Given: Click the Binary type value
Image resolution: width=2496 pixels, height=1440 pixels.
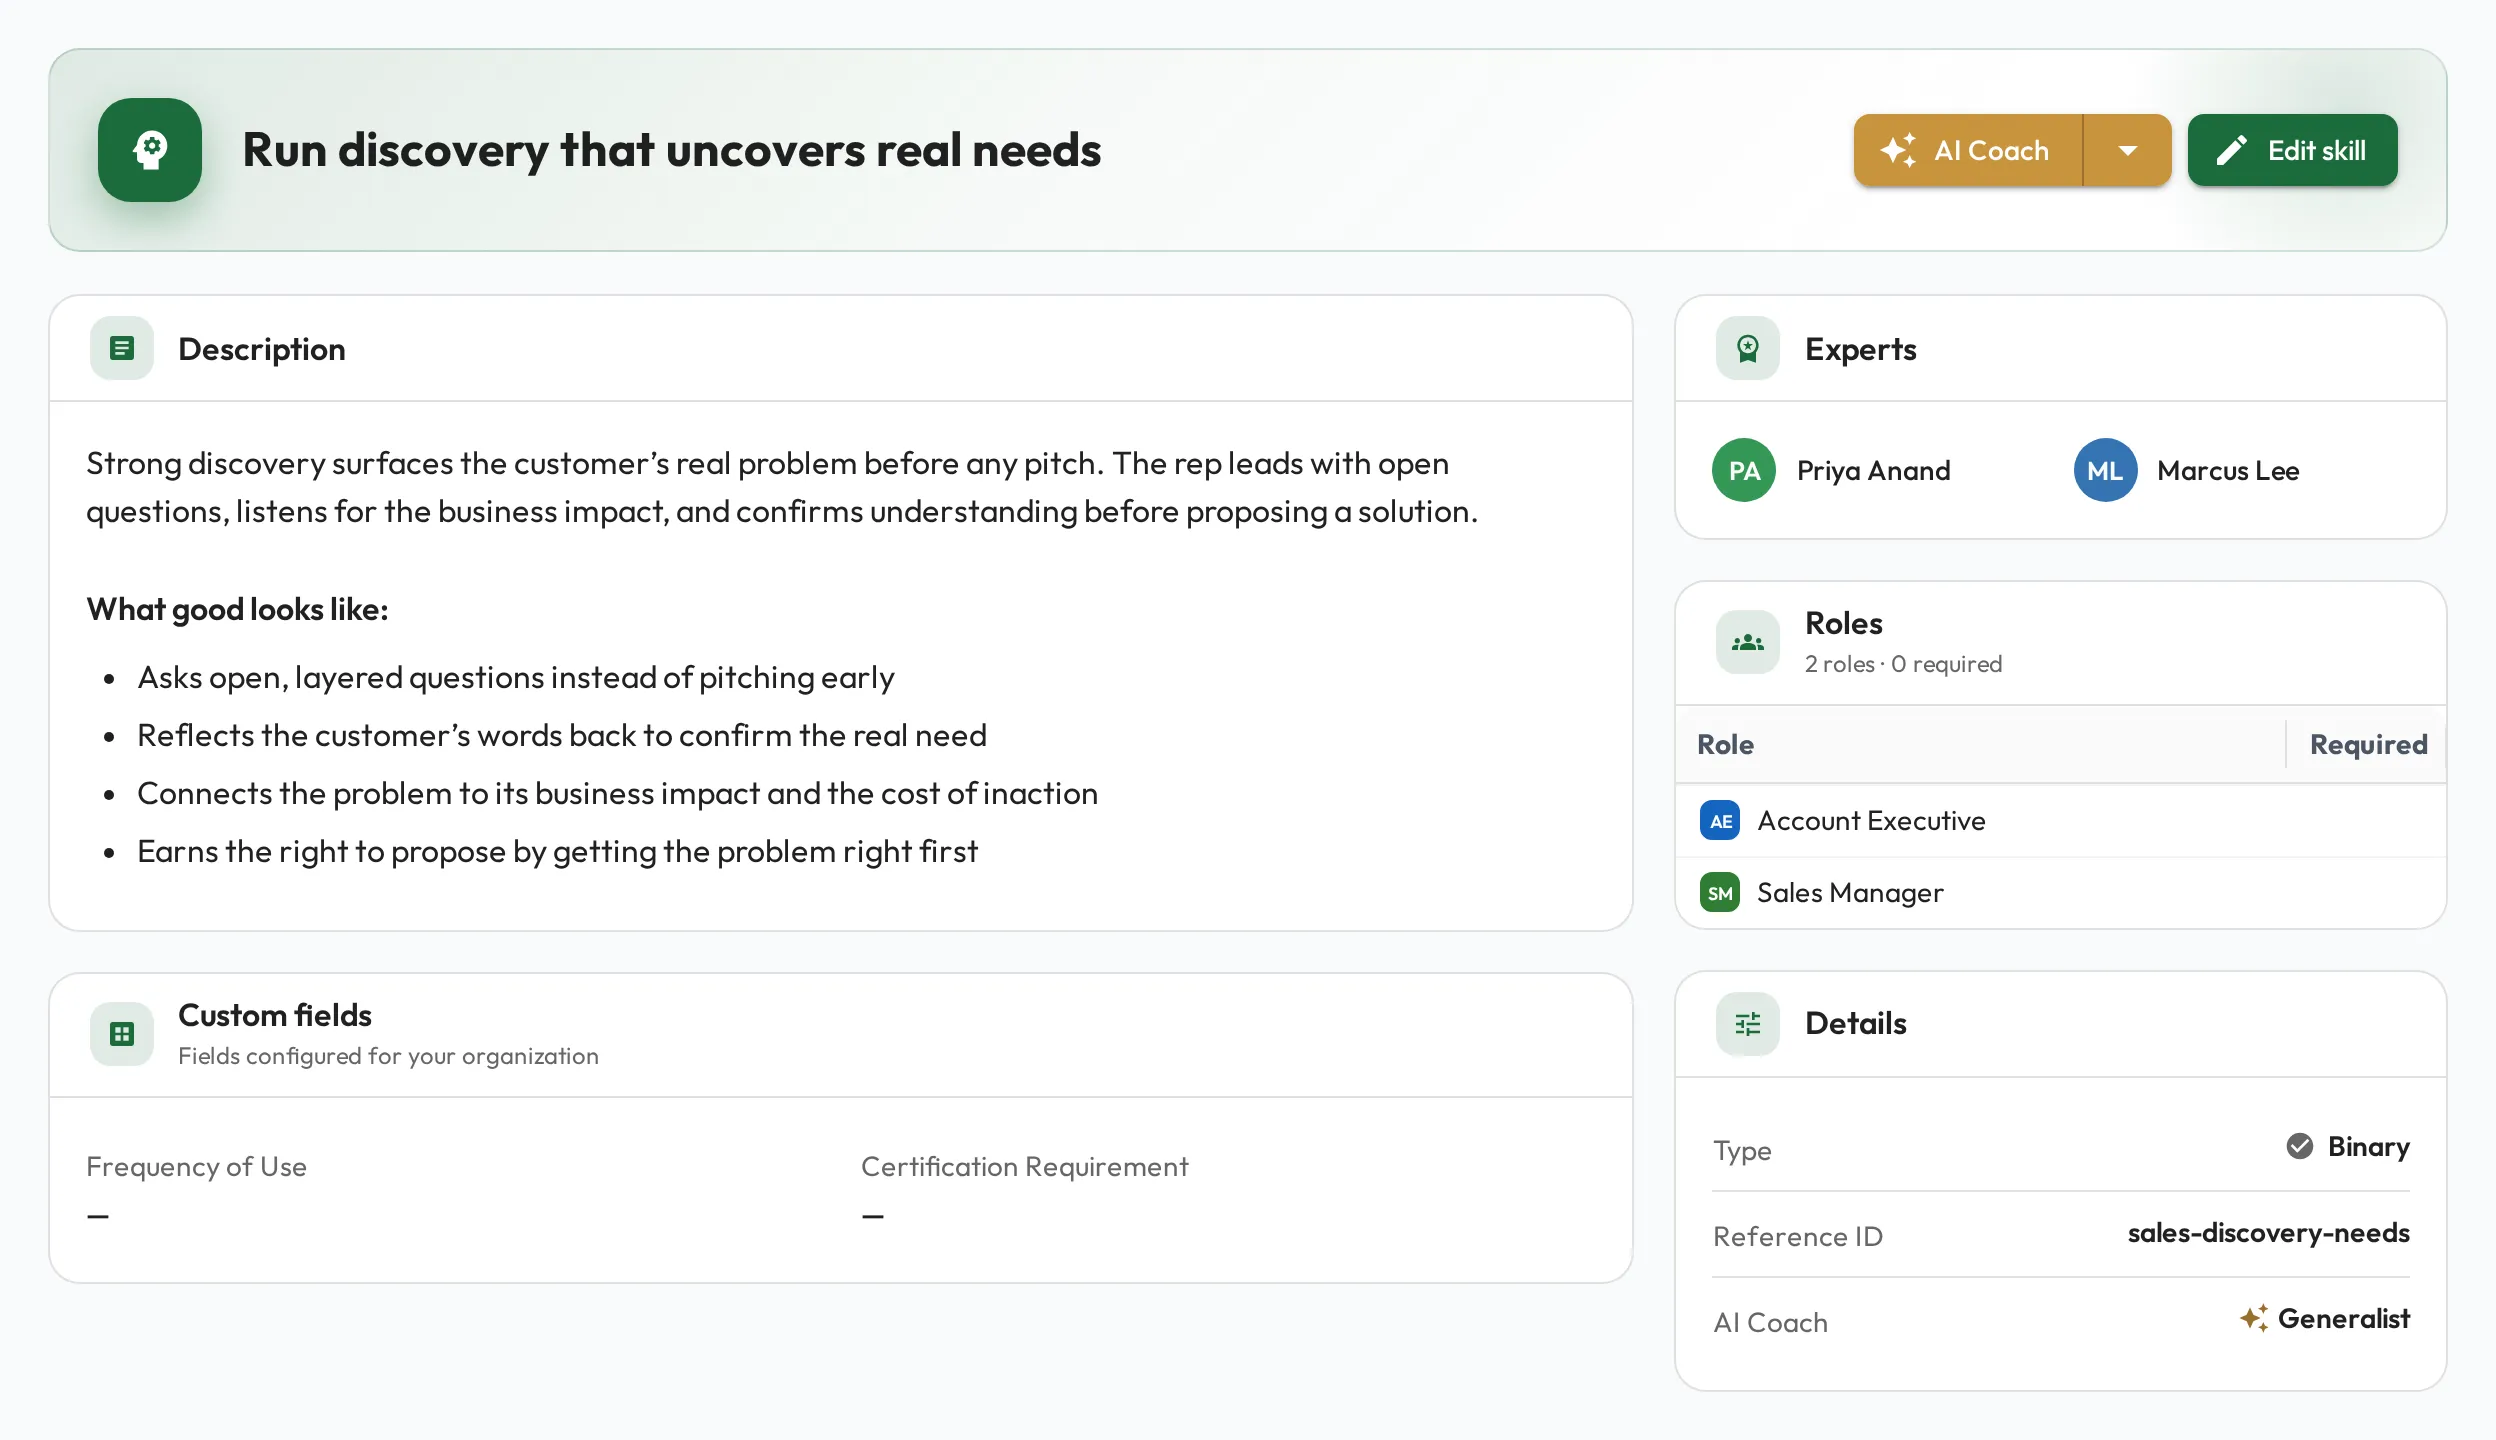Looking at the screenshot, I should [2368, 1146].
